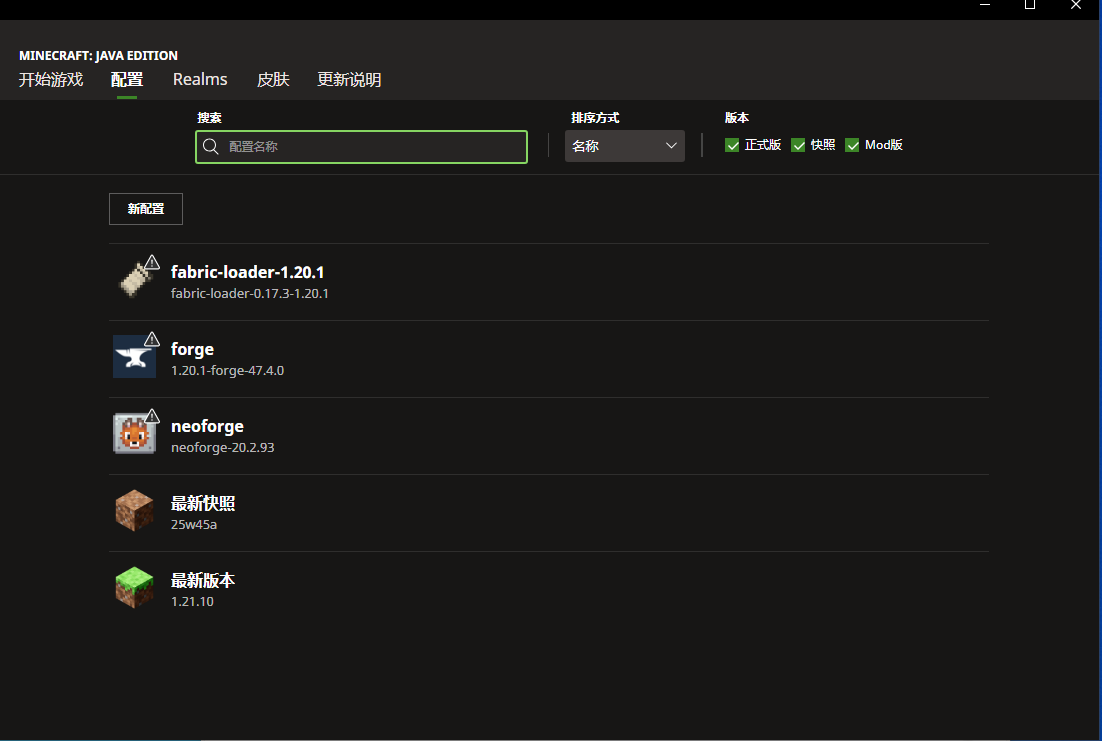Uncheck the 正式版 version filter
The width and height of the screenshot is (1102, 741).
click(732, 145)
